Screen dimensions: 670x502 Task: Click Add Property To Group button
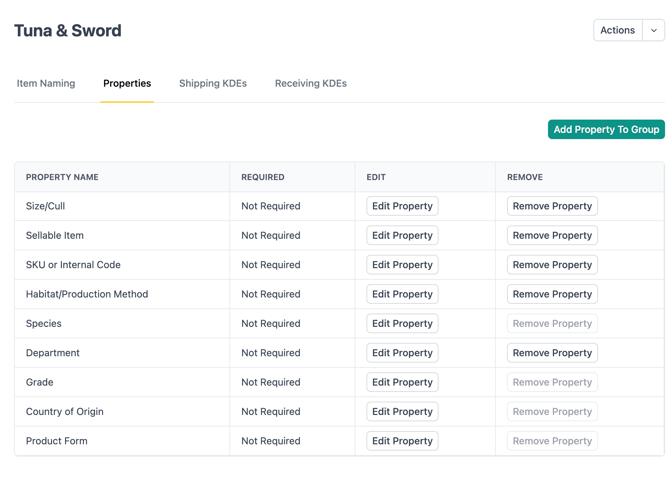606,130
